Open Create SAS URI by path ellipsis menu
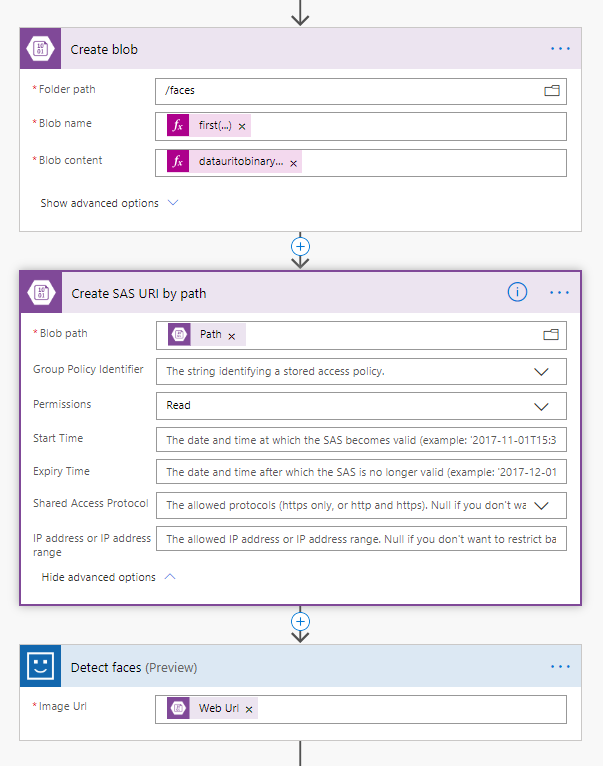603x766 pixels. pos(559,293)
